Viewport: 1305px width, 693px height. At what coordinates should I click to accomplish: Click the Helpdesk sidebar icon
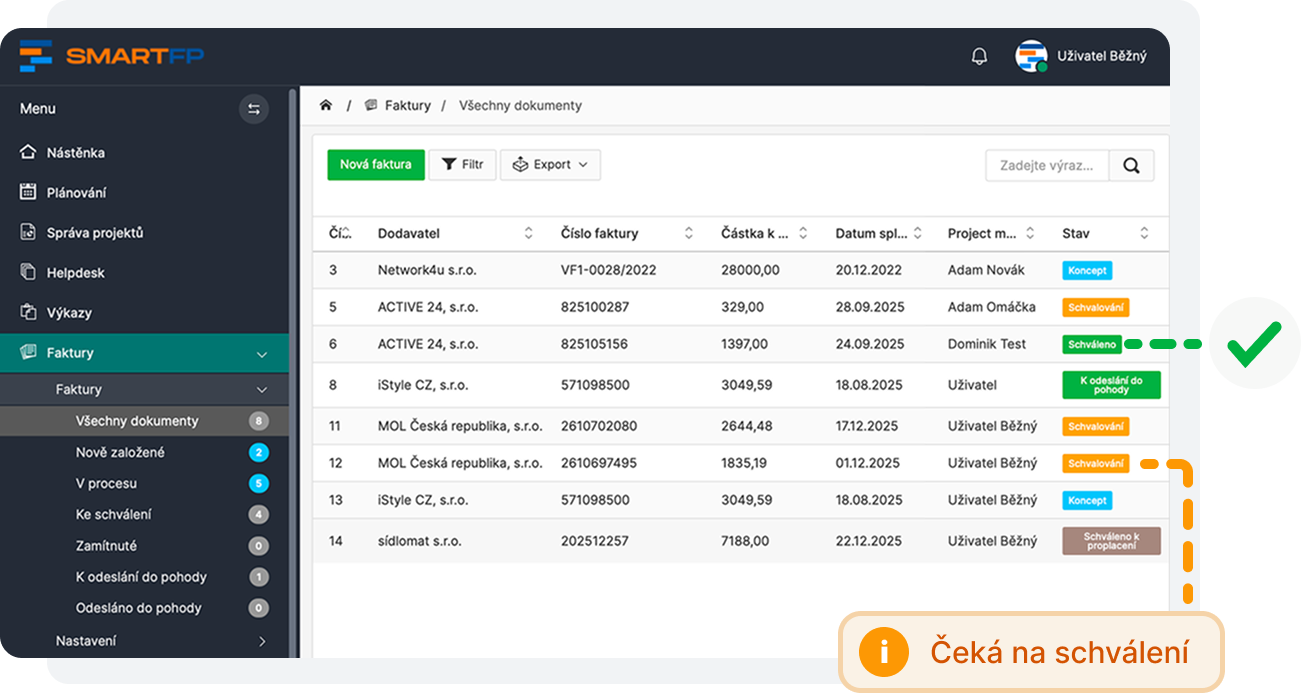[x=28, y=272]
